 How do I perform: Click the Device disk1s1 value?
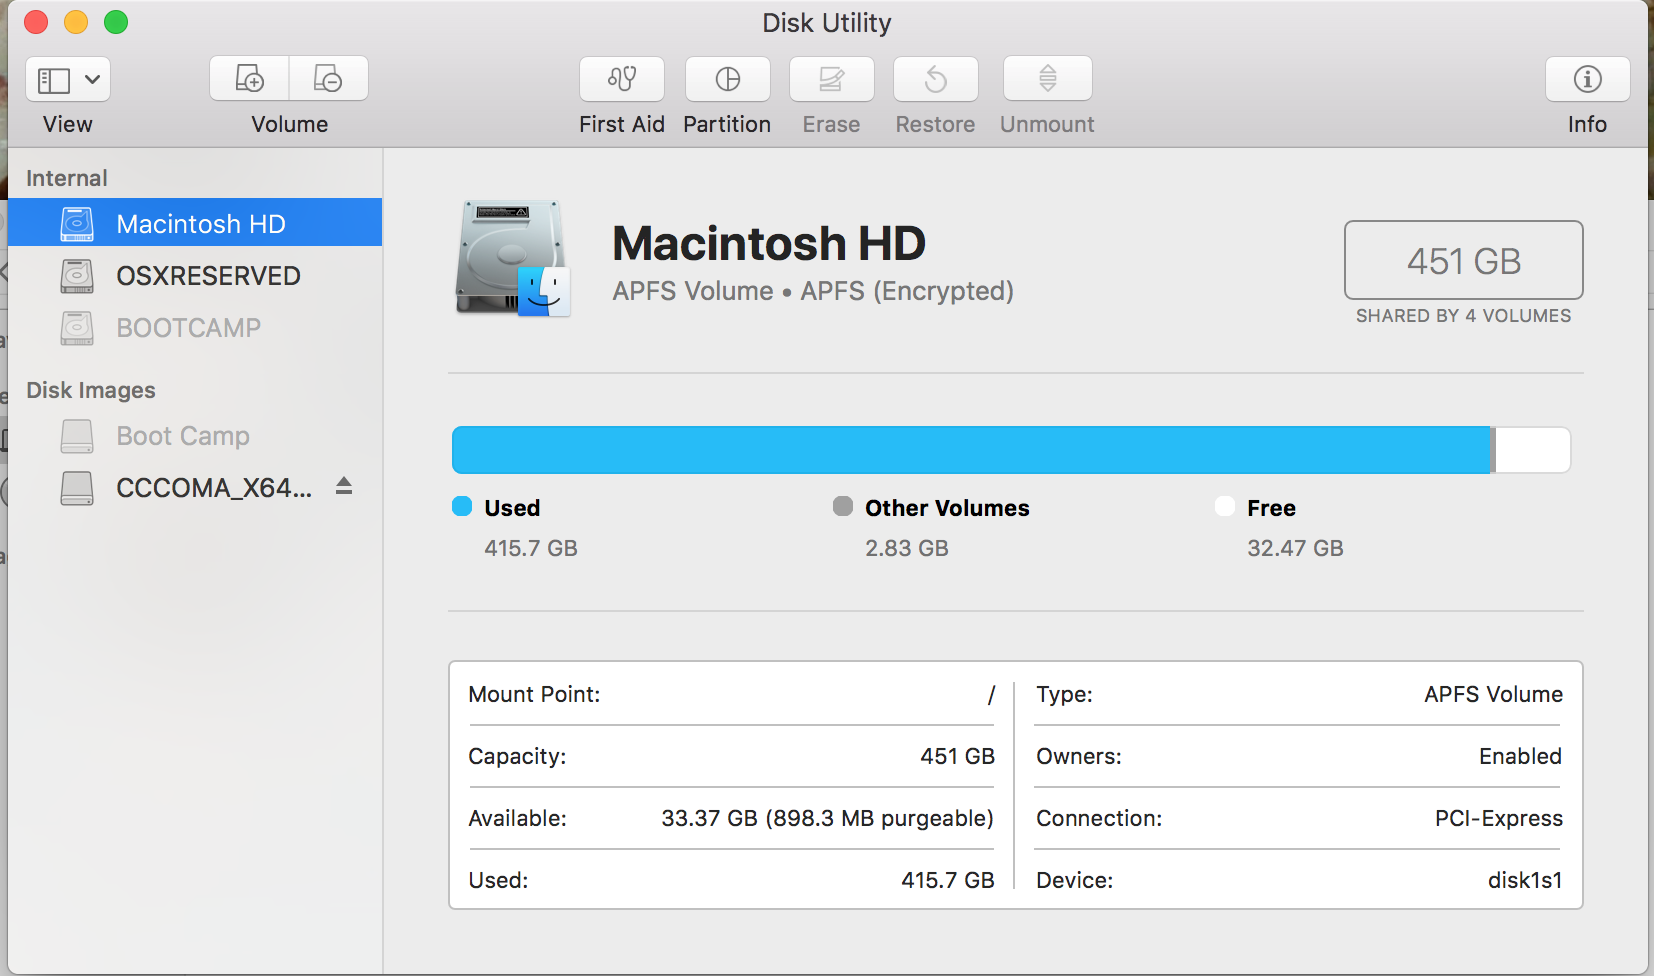[x=1525, y=880]
